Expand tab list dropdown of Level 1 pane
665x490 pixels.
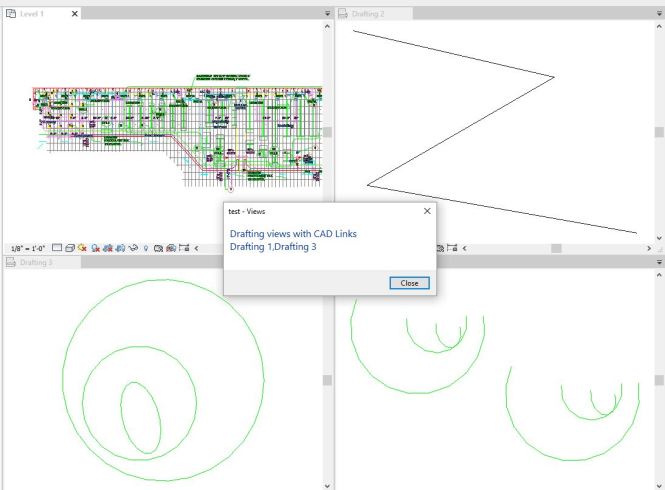[x=328, y=12]
